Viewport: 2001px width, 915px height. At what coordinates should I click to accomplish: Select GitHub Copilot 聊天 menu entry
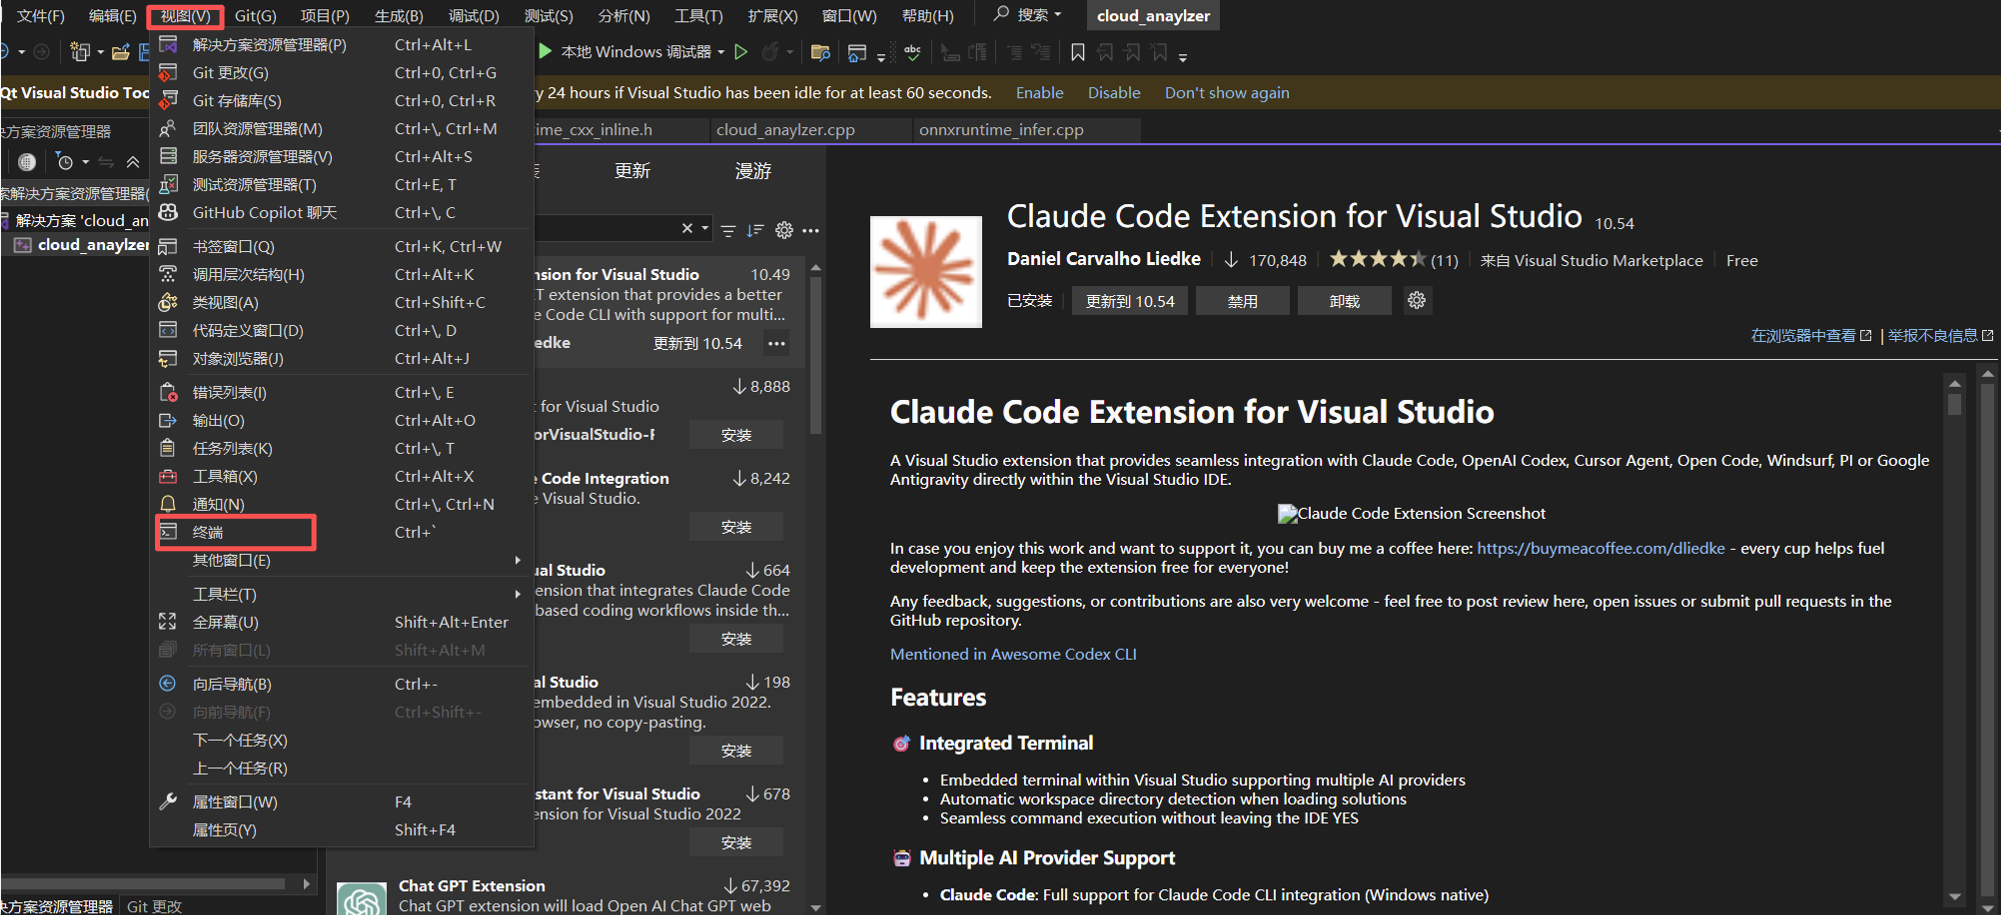pos(342,213)
